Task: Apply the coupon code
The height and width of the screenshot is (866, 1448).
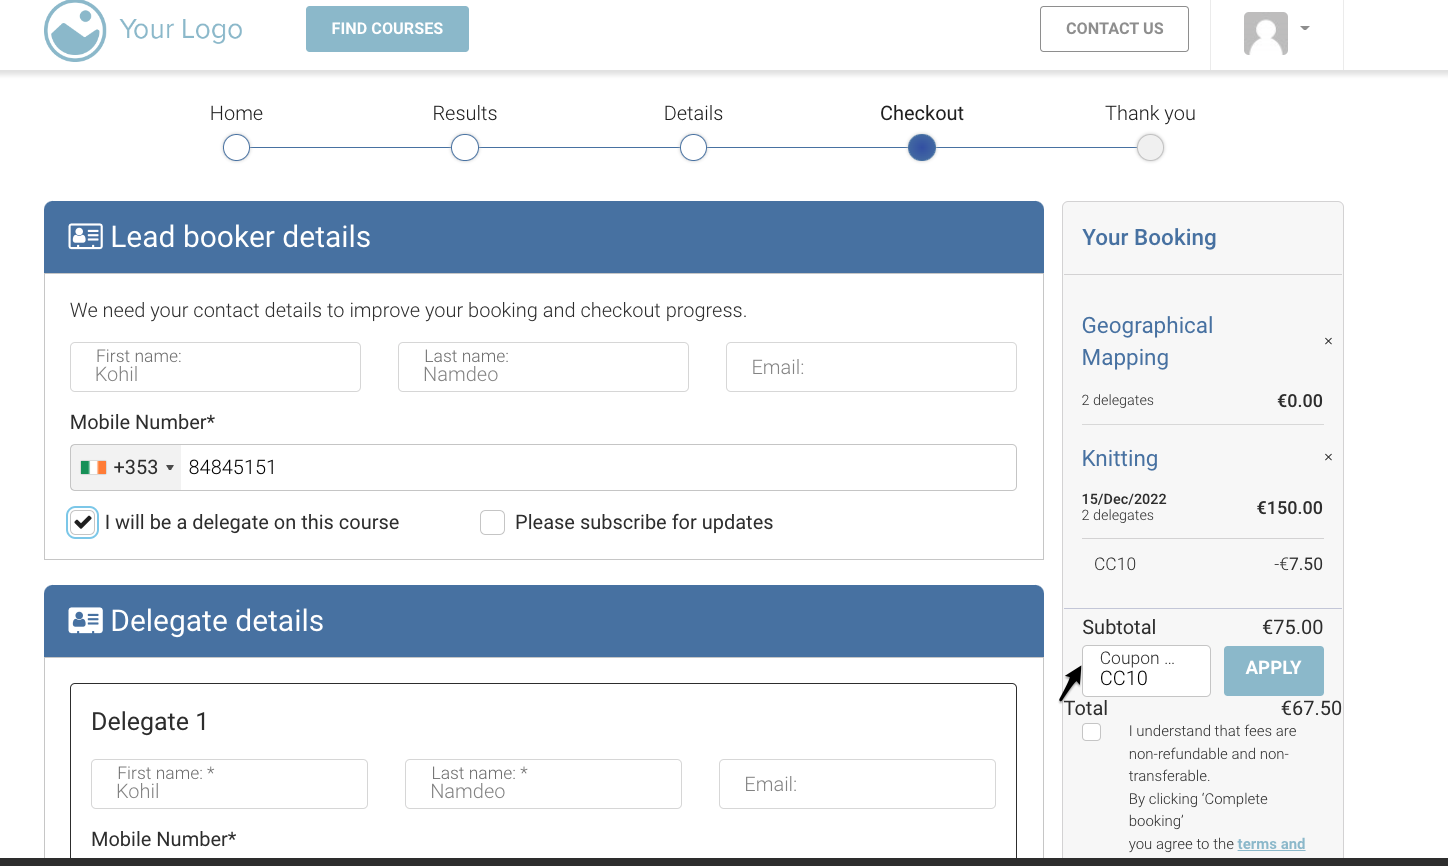Action: point(1273,670)
